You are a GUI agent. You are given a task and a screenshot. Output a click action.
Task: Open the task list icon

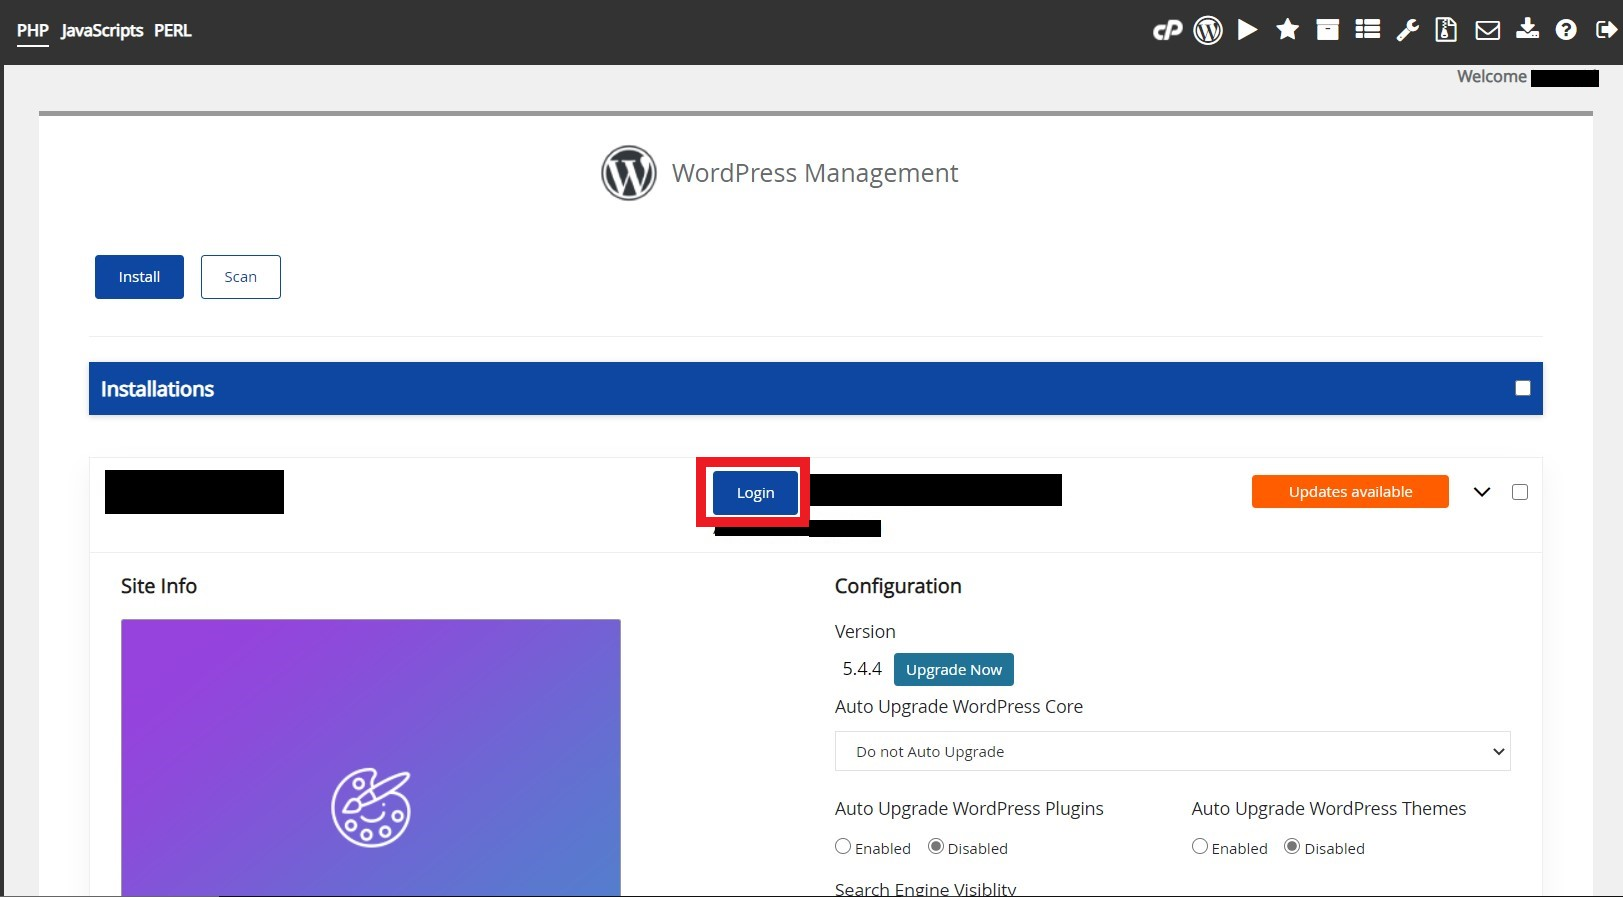tap(1367, 30)
